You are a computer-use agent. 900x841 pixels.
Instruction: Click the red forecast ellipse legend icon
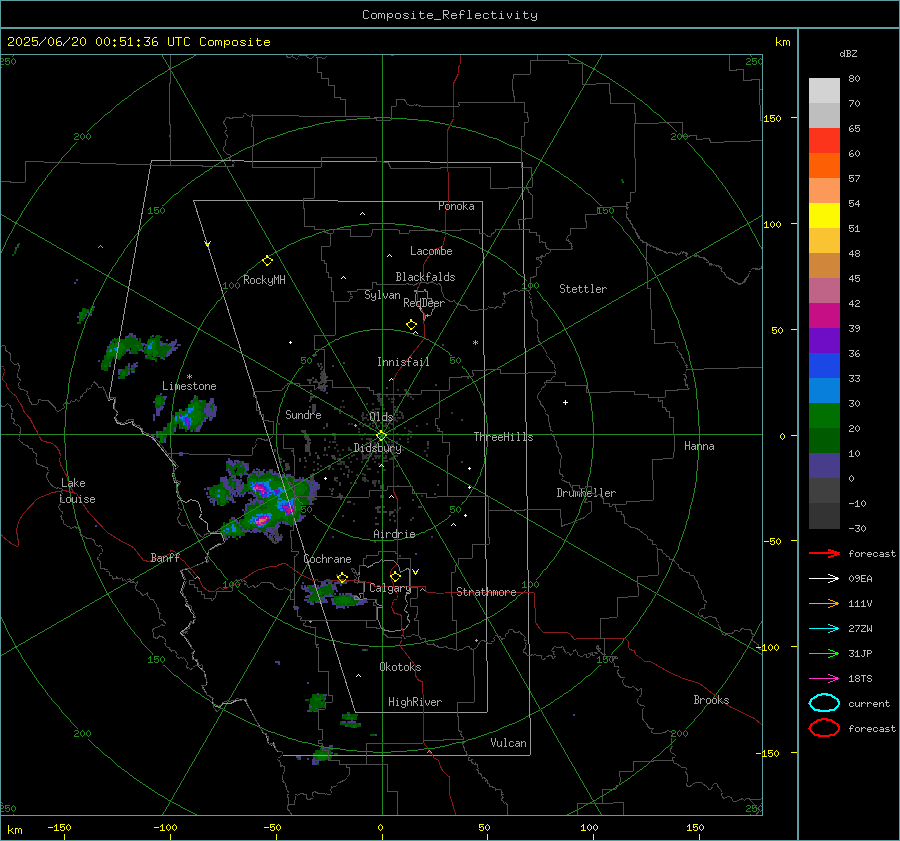coord(824,728)
